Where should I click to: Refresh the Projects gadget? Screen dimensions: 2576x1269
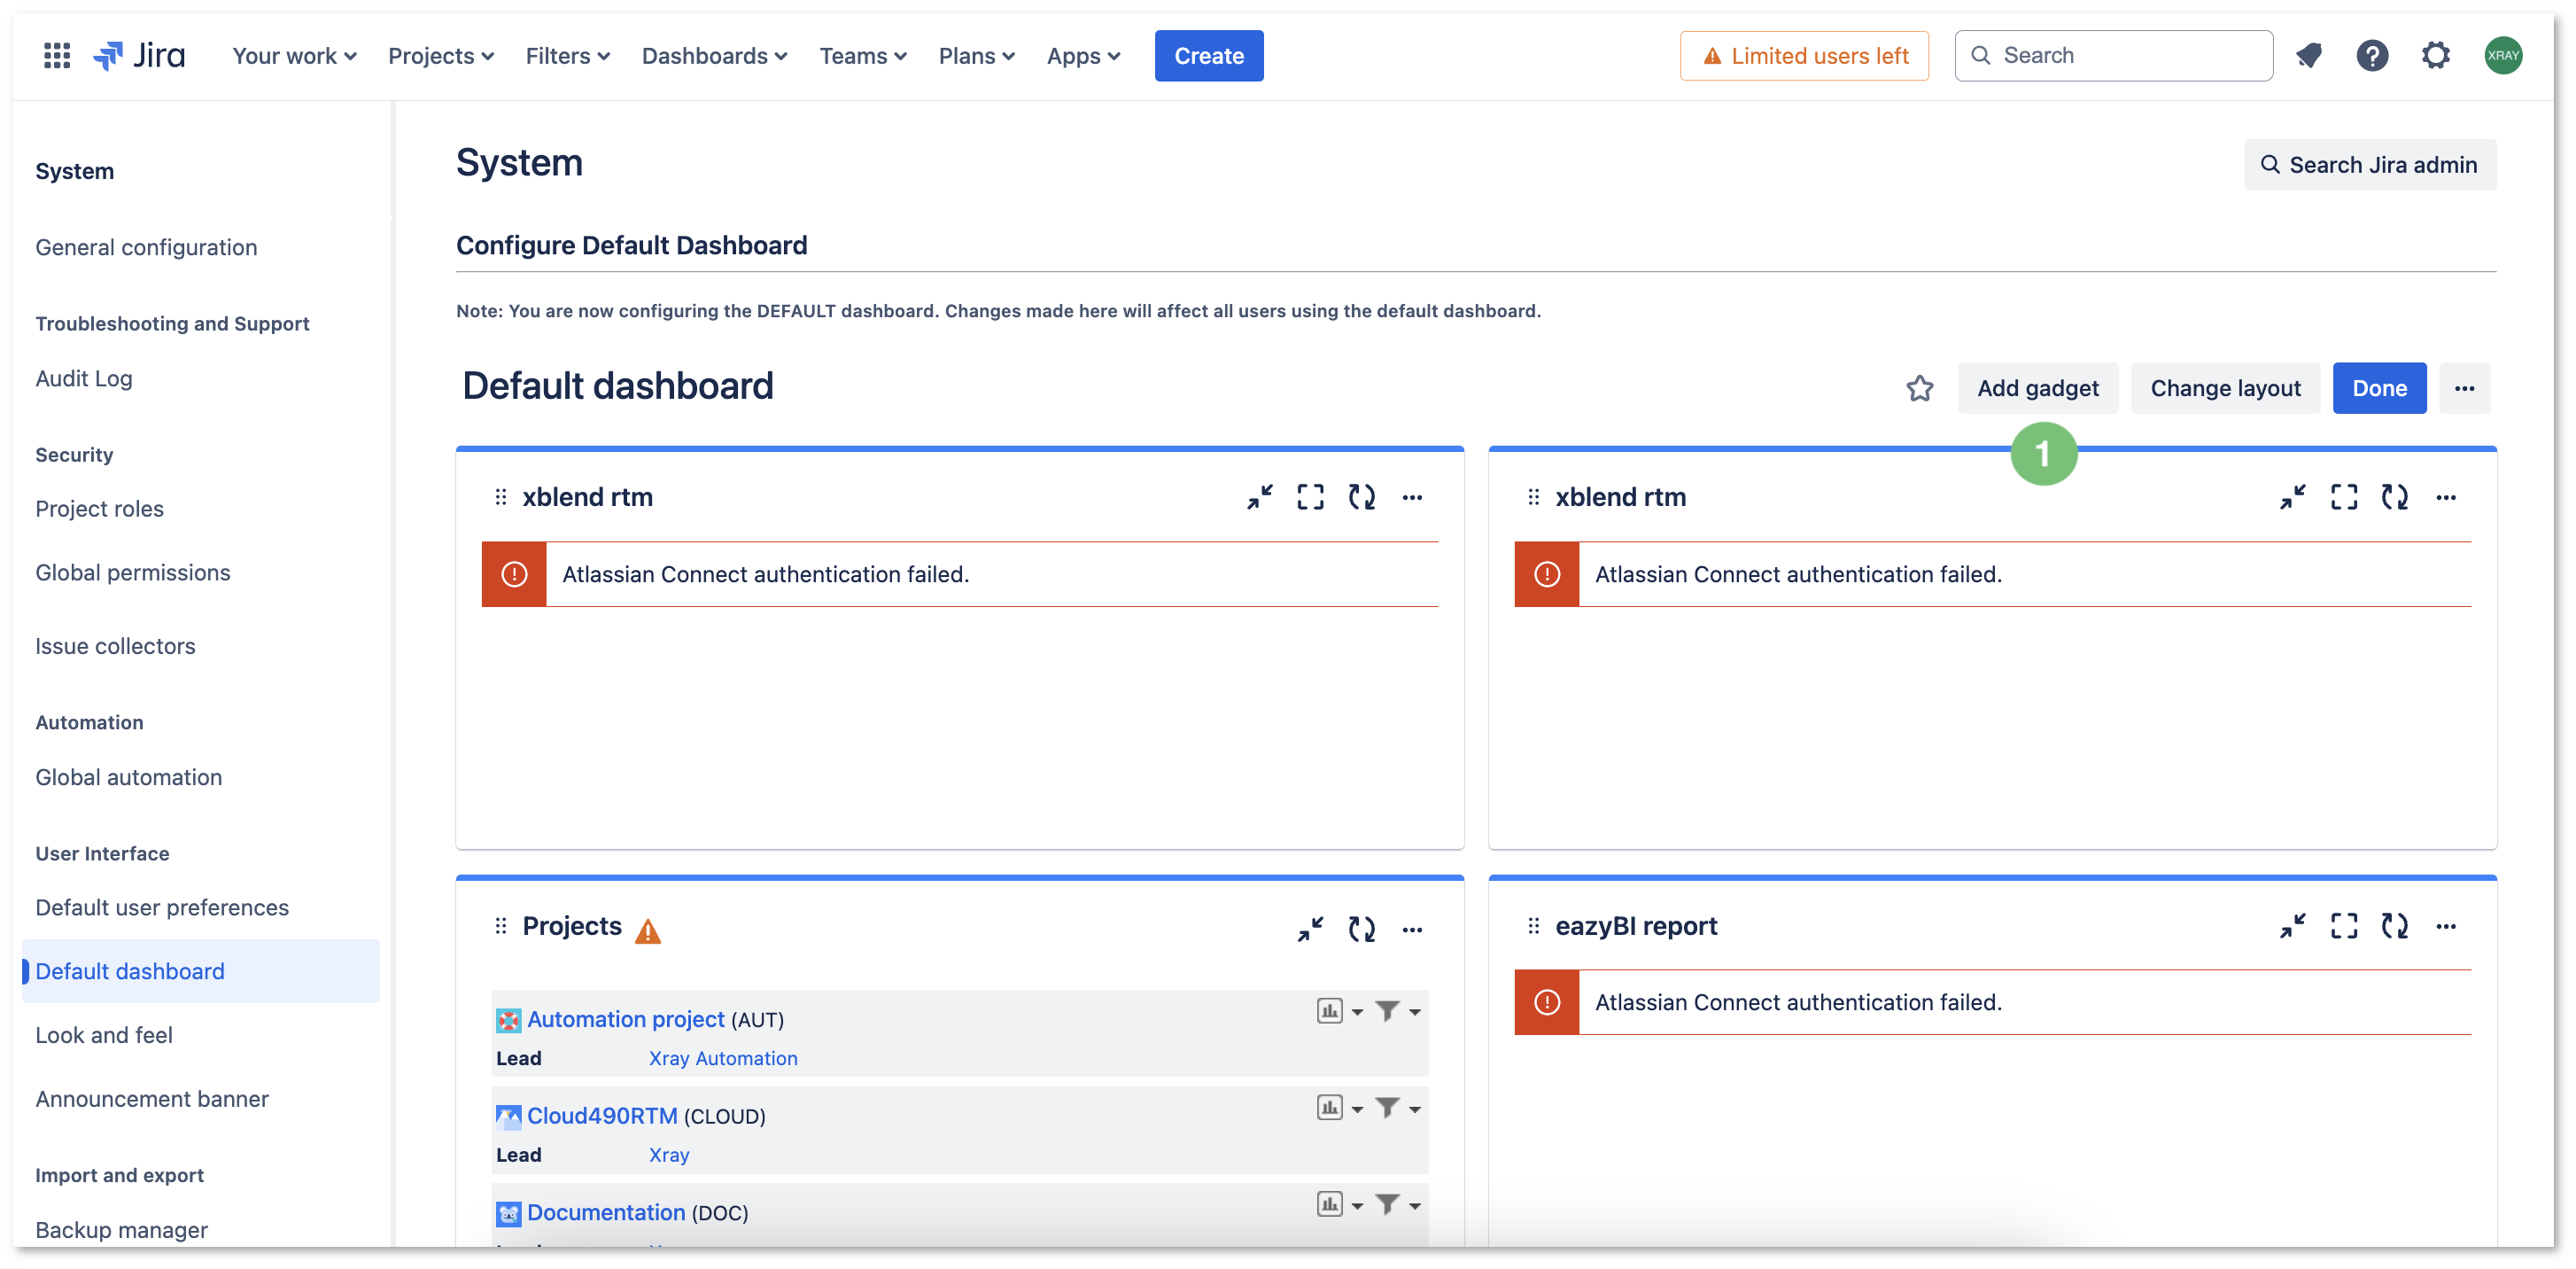[1361, 929]
